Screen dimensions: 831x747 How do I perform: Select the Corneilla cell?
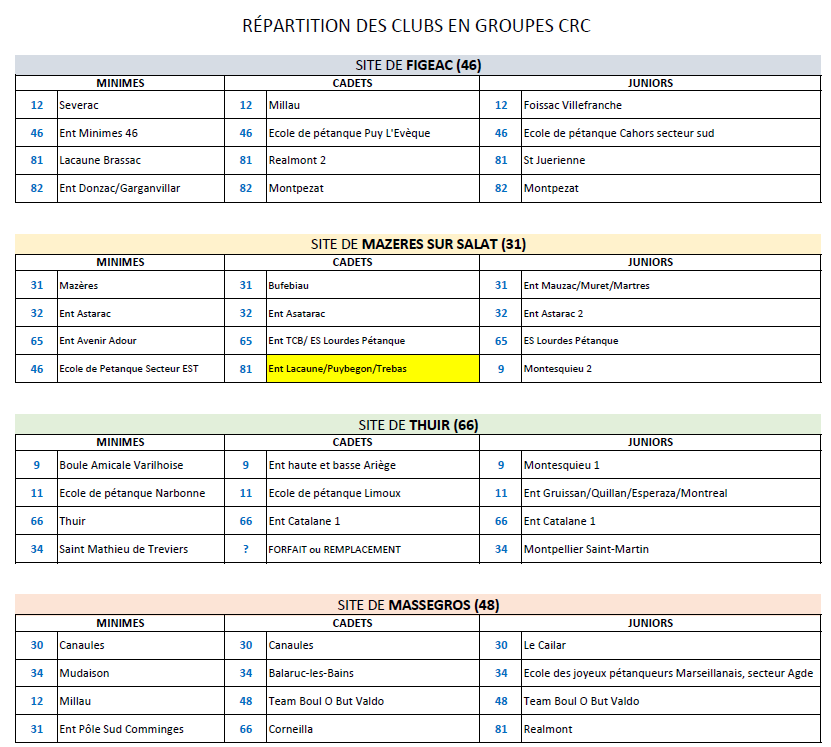(373, 729)
